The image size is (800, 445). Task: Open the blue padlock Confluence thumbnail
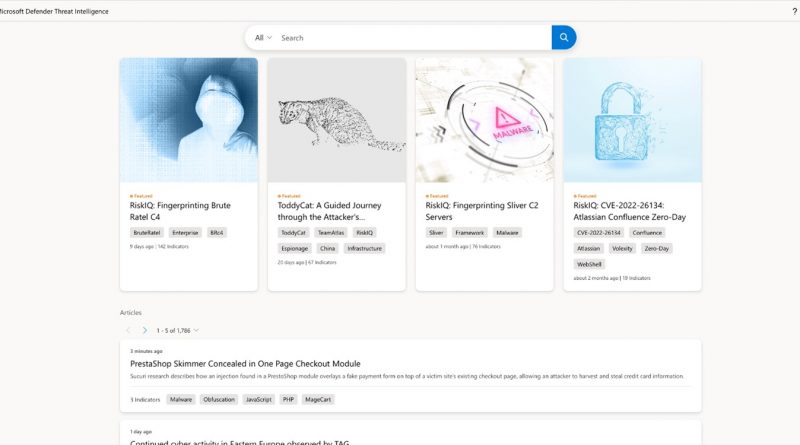point(633,120)
